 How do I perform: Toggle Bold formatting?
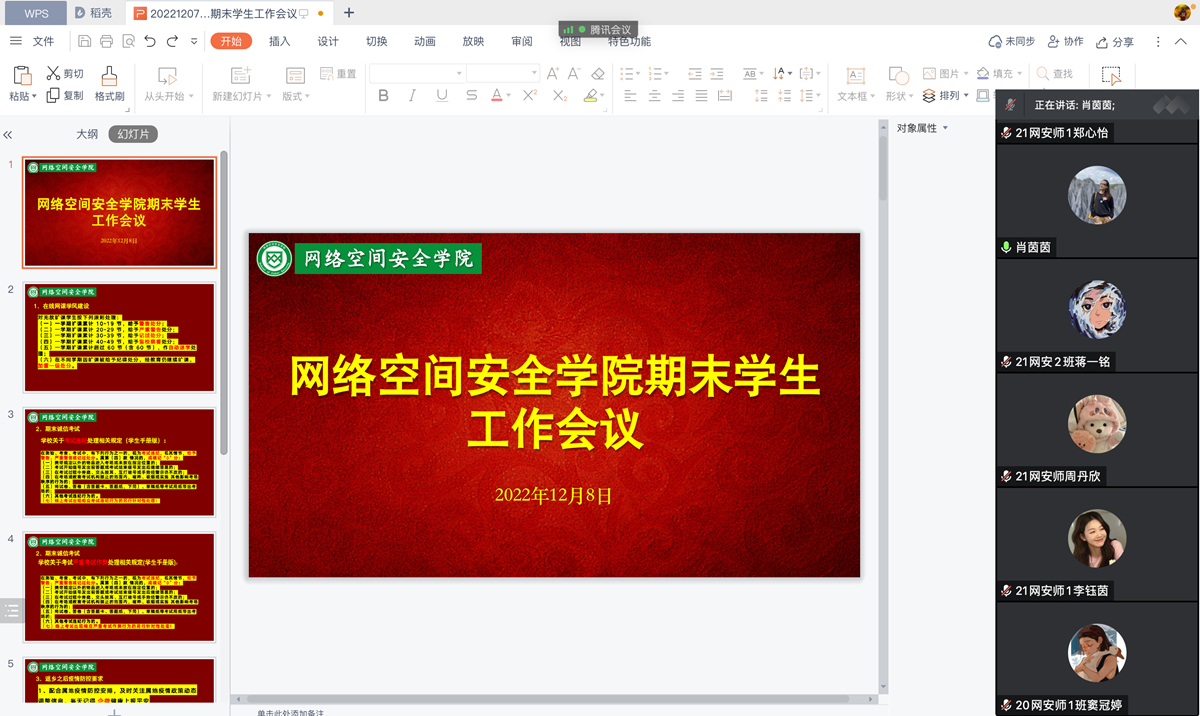[x=383, y=96]
